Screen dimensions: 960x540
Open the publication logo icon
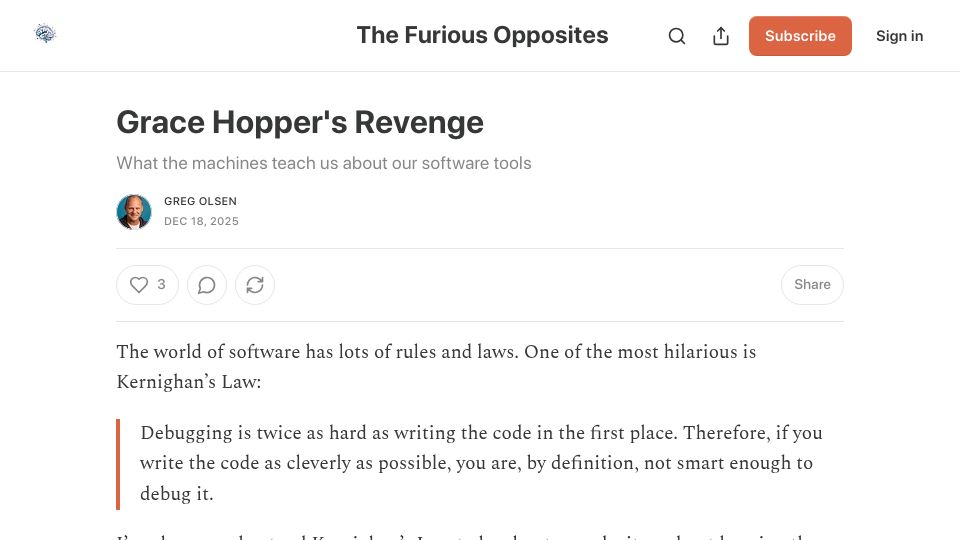pos(45,34)
